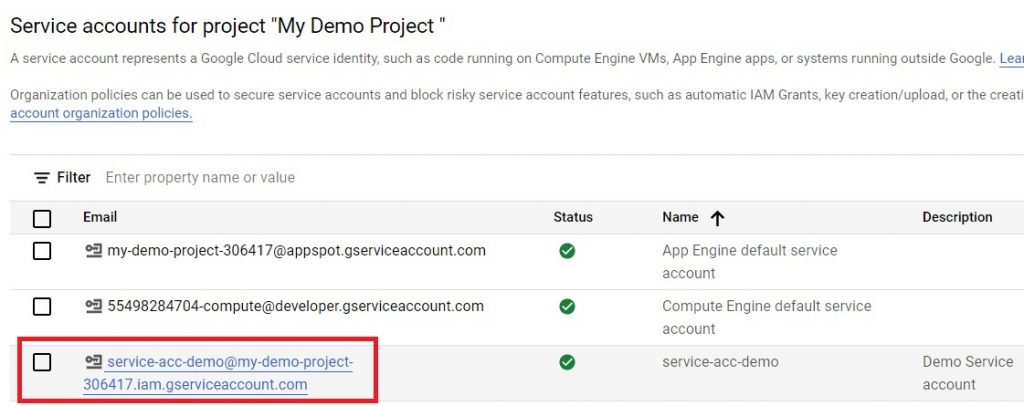Click the sort arrow beside Name header

717,218
